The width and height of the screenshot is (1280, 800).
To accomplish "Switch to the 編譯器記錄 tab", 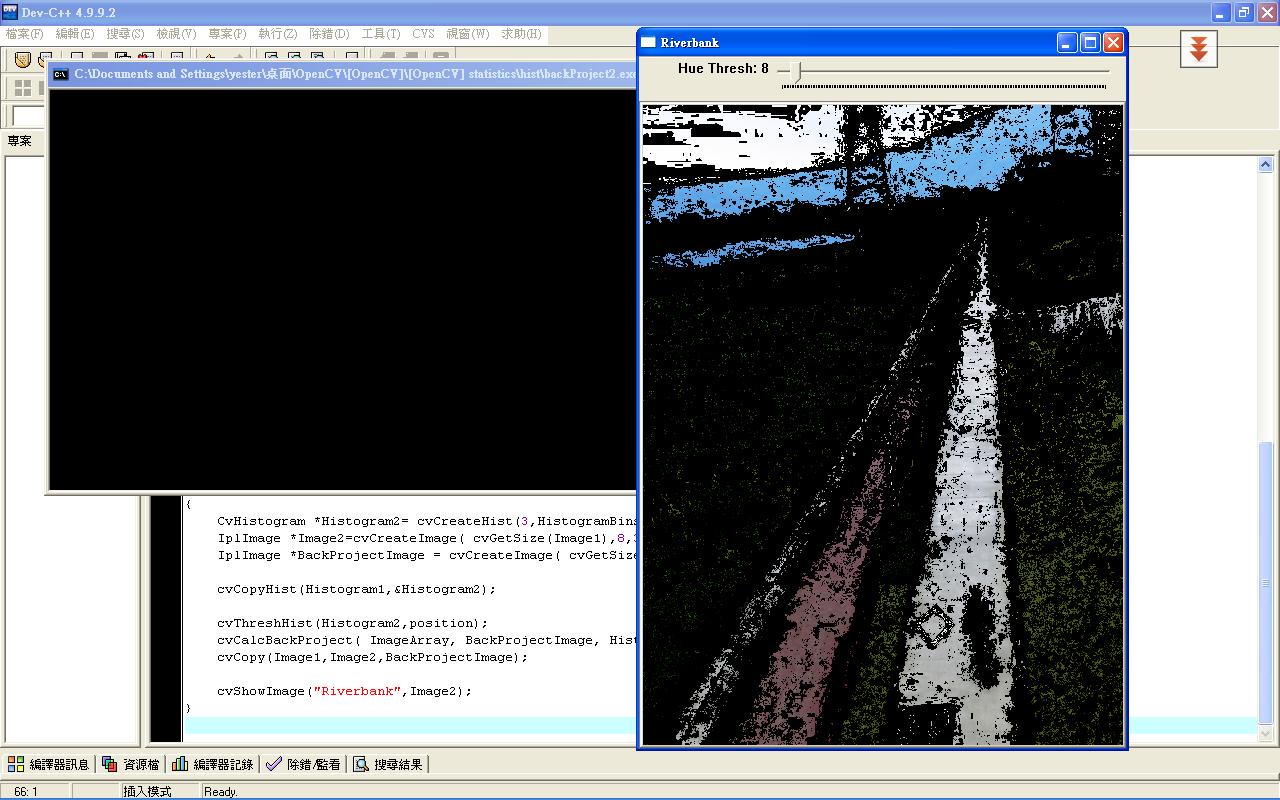I will (212, 764).
